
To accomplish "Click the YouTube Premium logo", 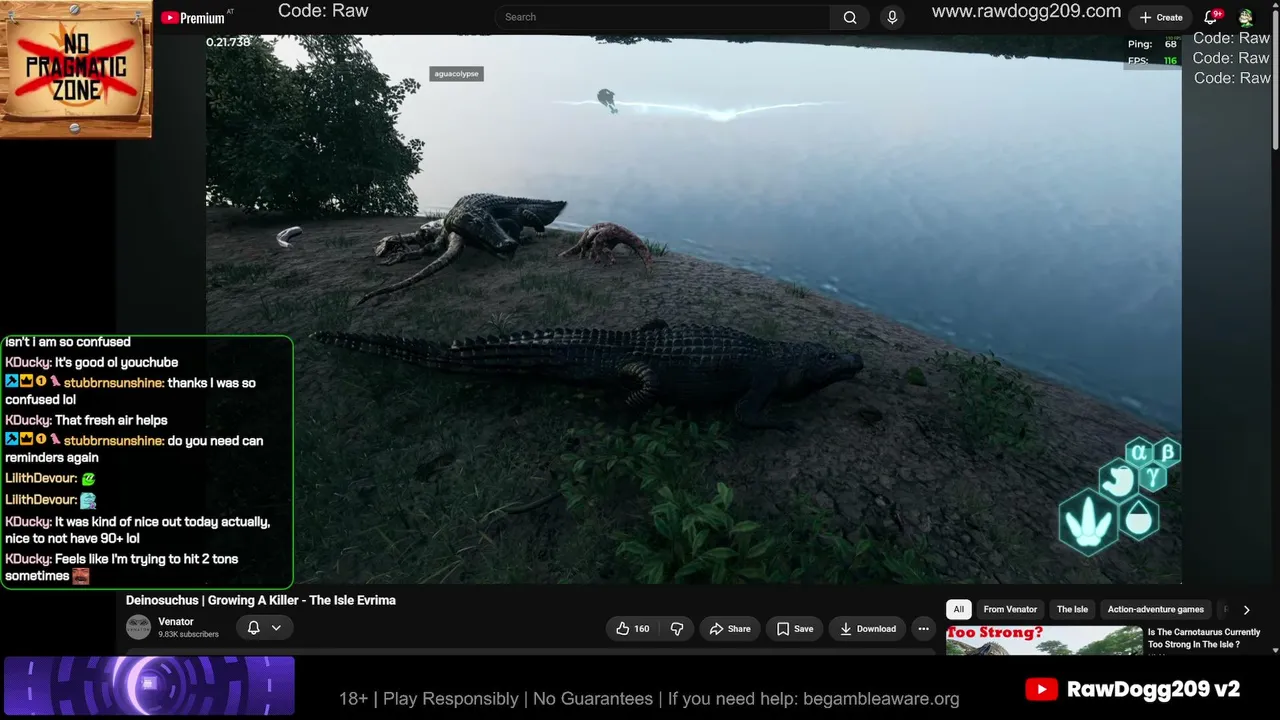I will click(193, 18).
